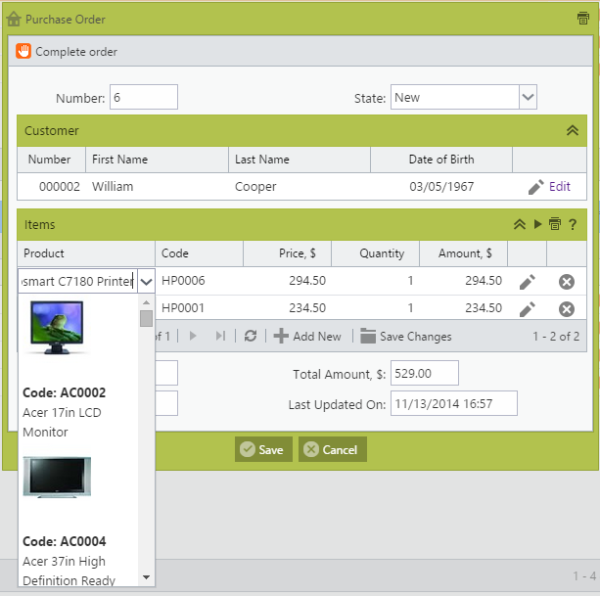Click the Quantity column header
600x596 pixels.
375,253
